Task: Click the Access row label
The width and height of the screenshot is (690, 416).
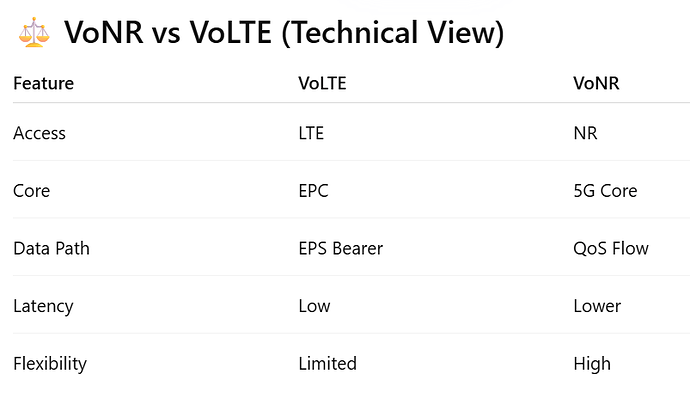Action: (39, 132)
